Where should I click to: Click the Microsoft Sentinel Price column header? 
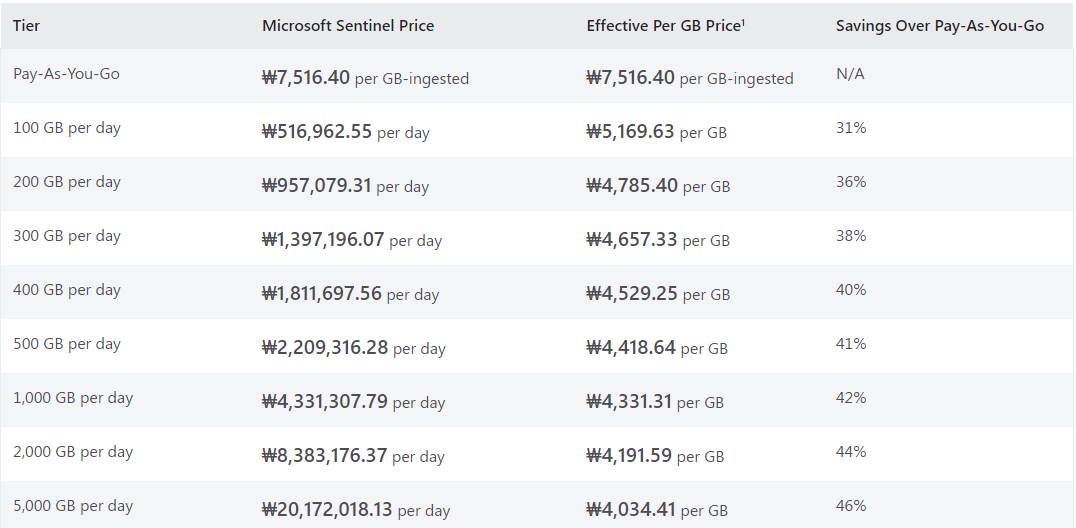coord(348,26)
